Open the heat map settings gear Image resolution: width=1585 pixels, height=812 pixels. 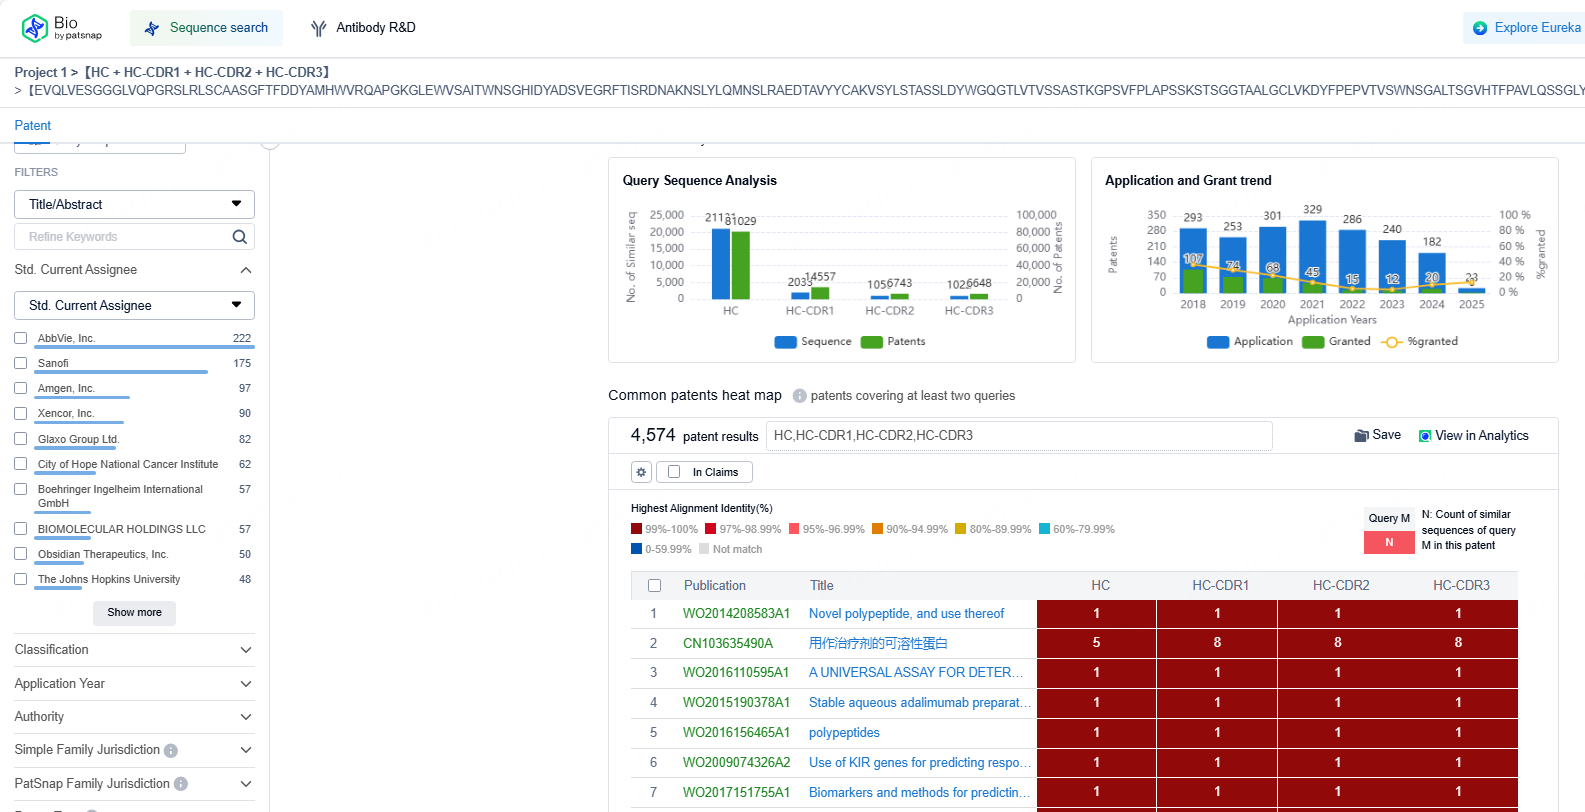[642, 472]
